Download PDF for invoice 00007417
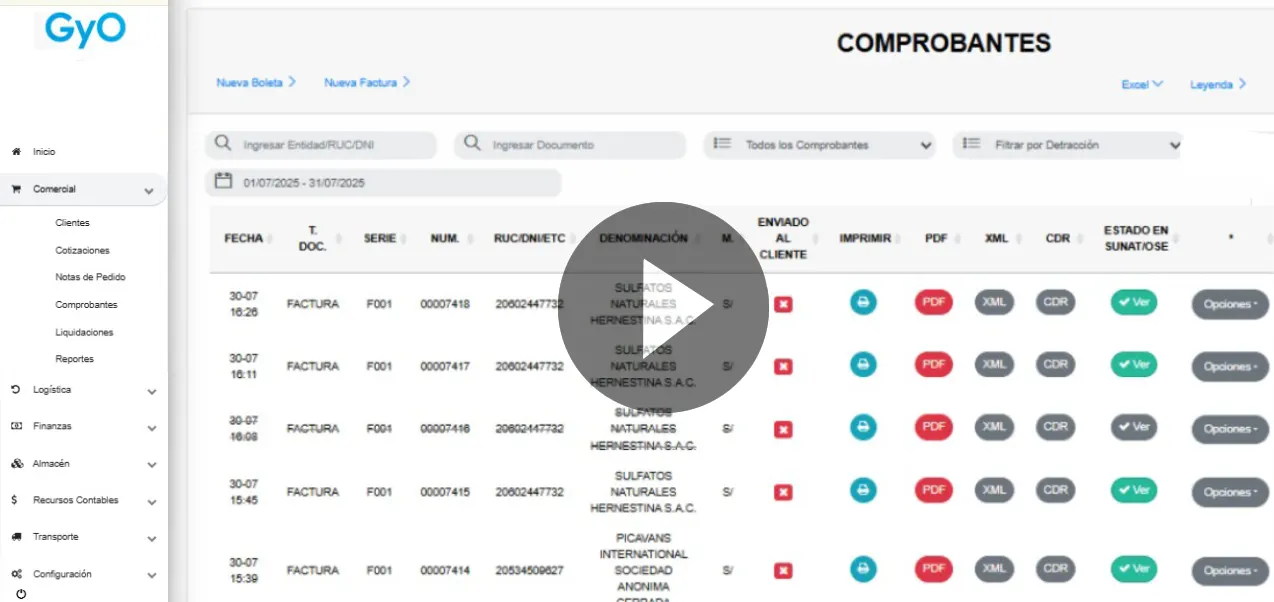Image resolution: width=1274 pixels, height=602 pixels. tap(933, 365)
